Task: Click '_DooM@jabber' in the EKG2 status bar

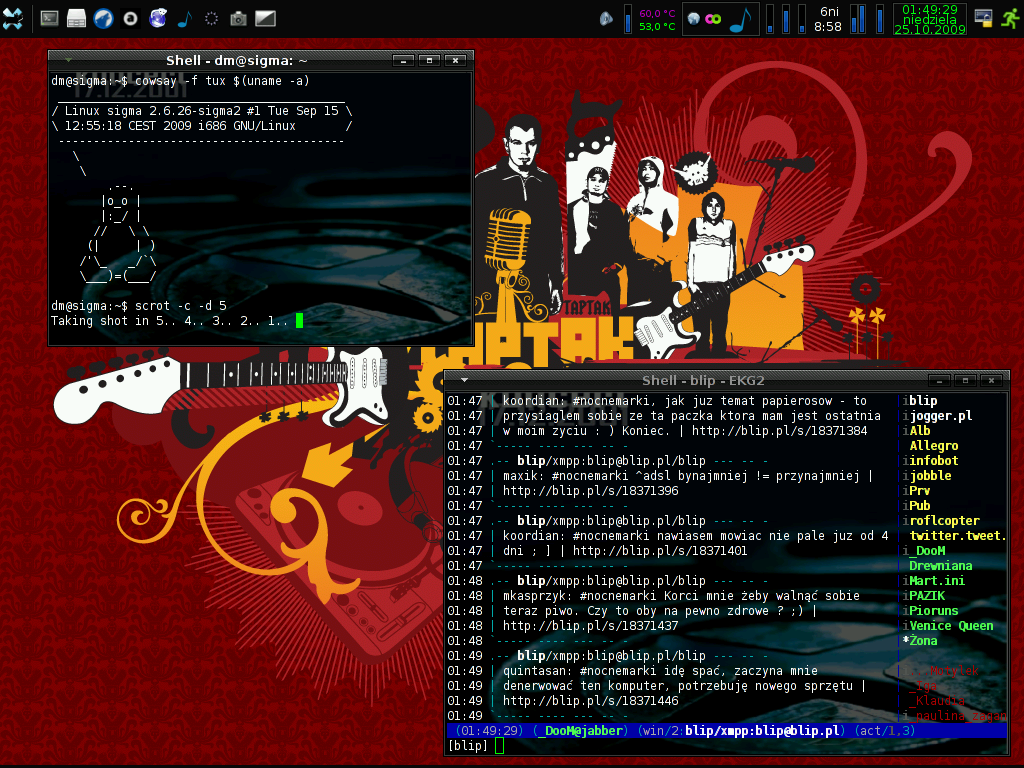Action: click(581, 731)
